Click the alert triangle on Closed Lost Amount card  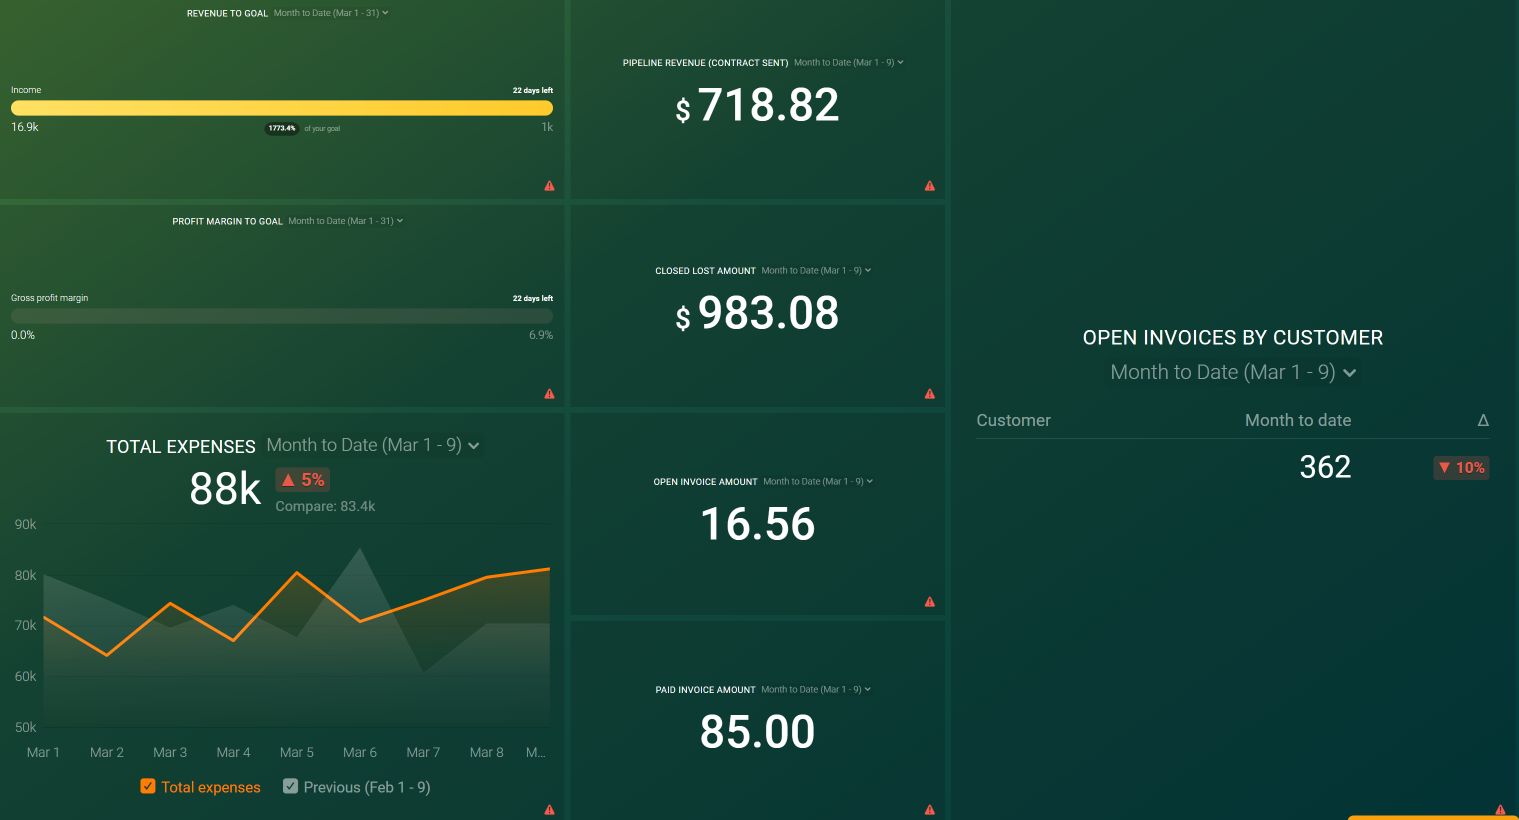(x=929, y=394)
